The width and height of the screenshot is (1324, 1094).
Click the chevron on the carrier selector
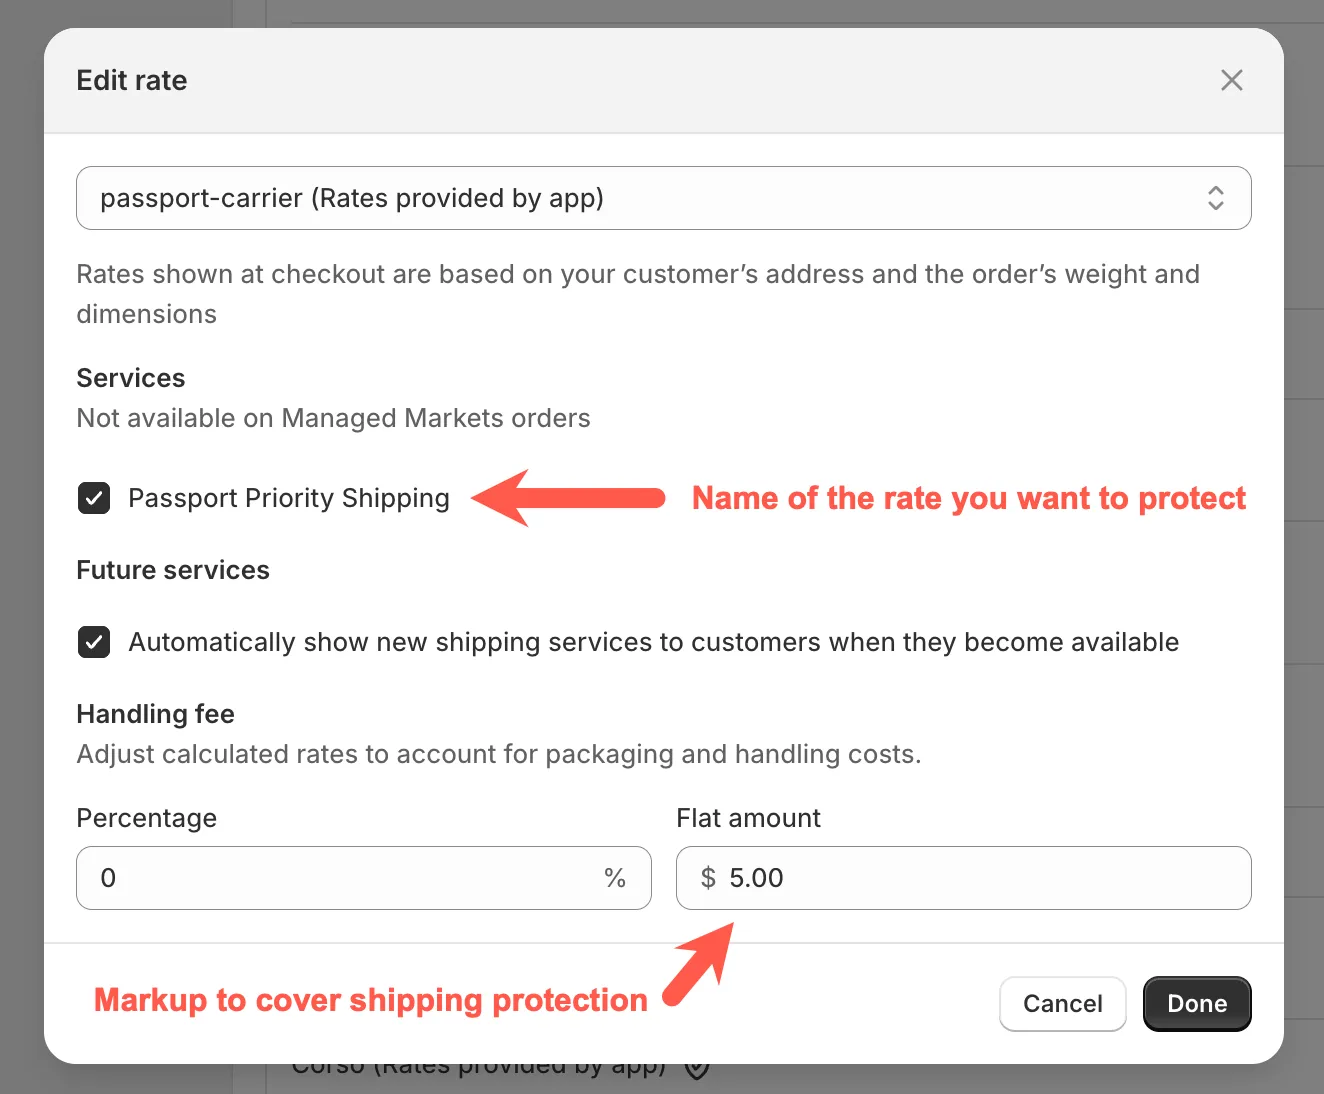(1216, 198)
